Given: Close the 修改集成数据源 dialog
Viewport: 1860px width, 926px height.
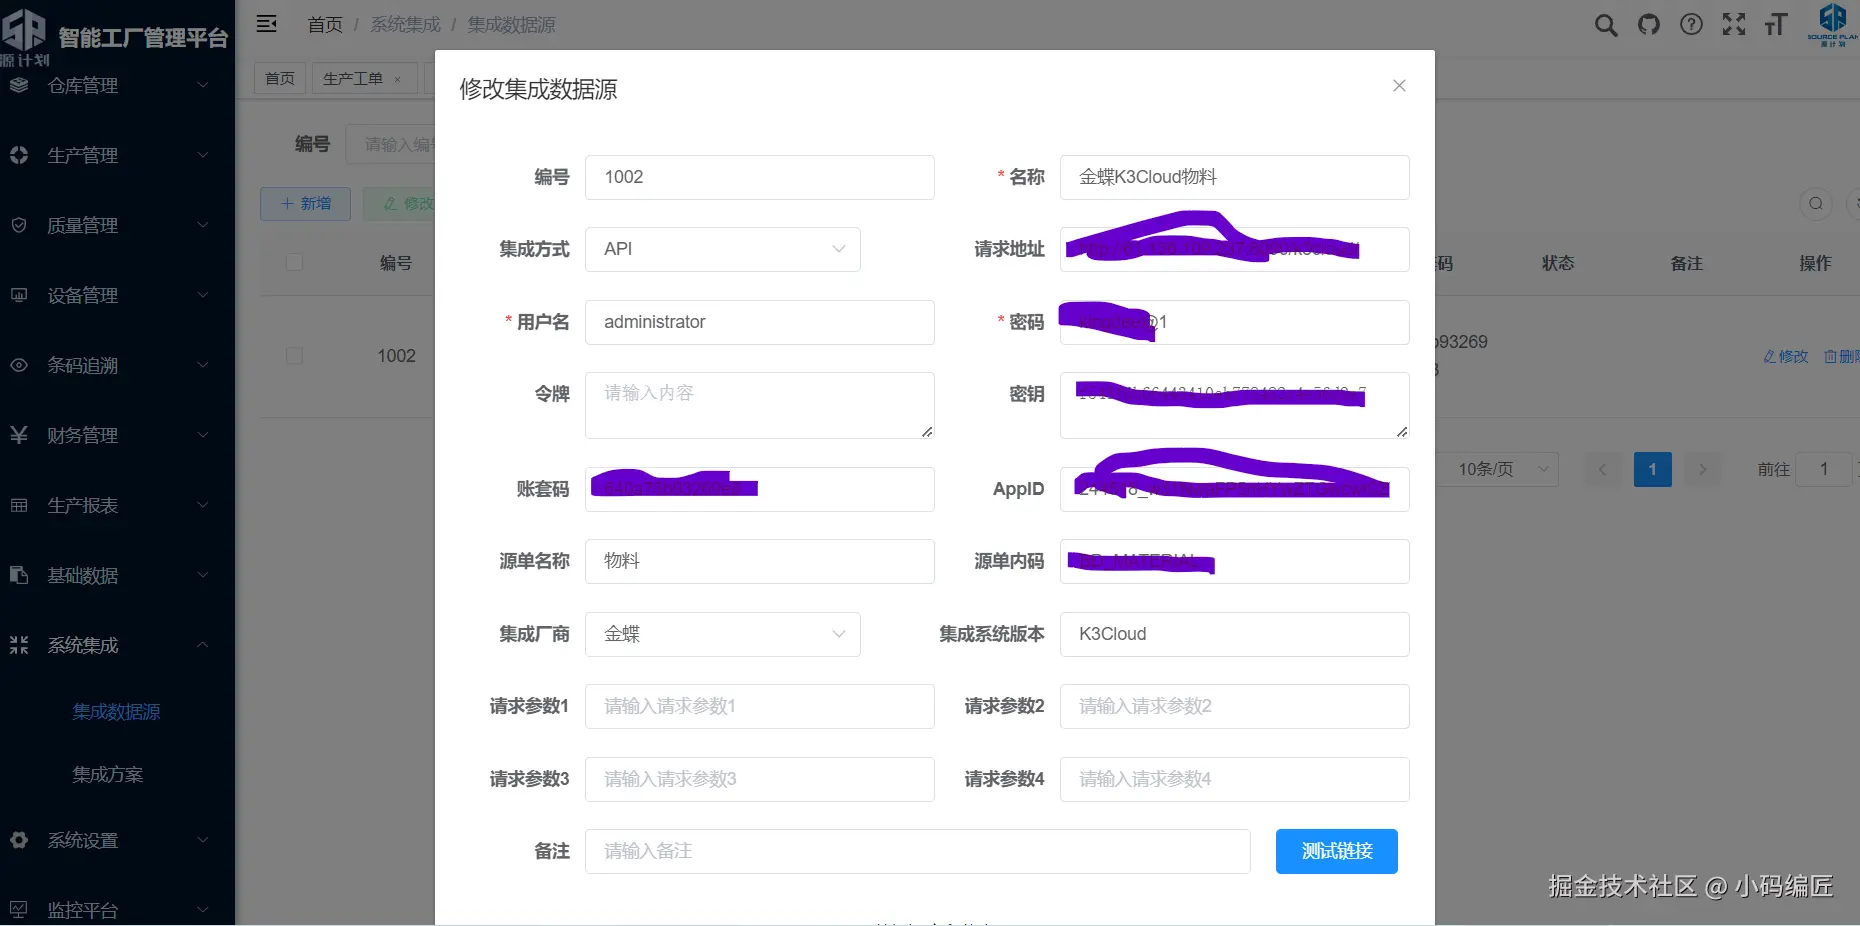Looking at the screenshot, I should [x=1399, y=86].
